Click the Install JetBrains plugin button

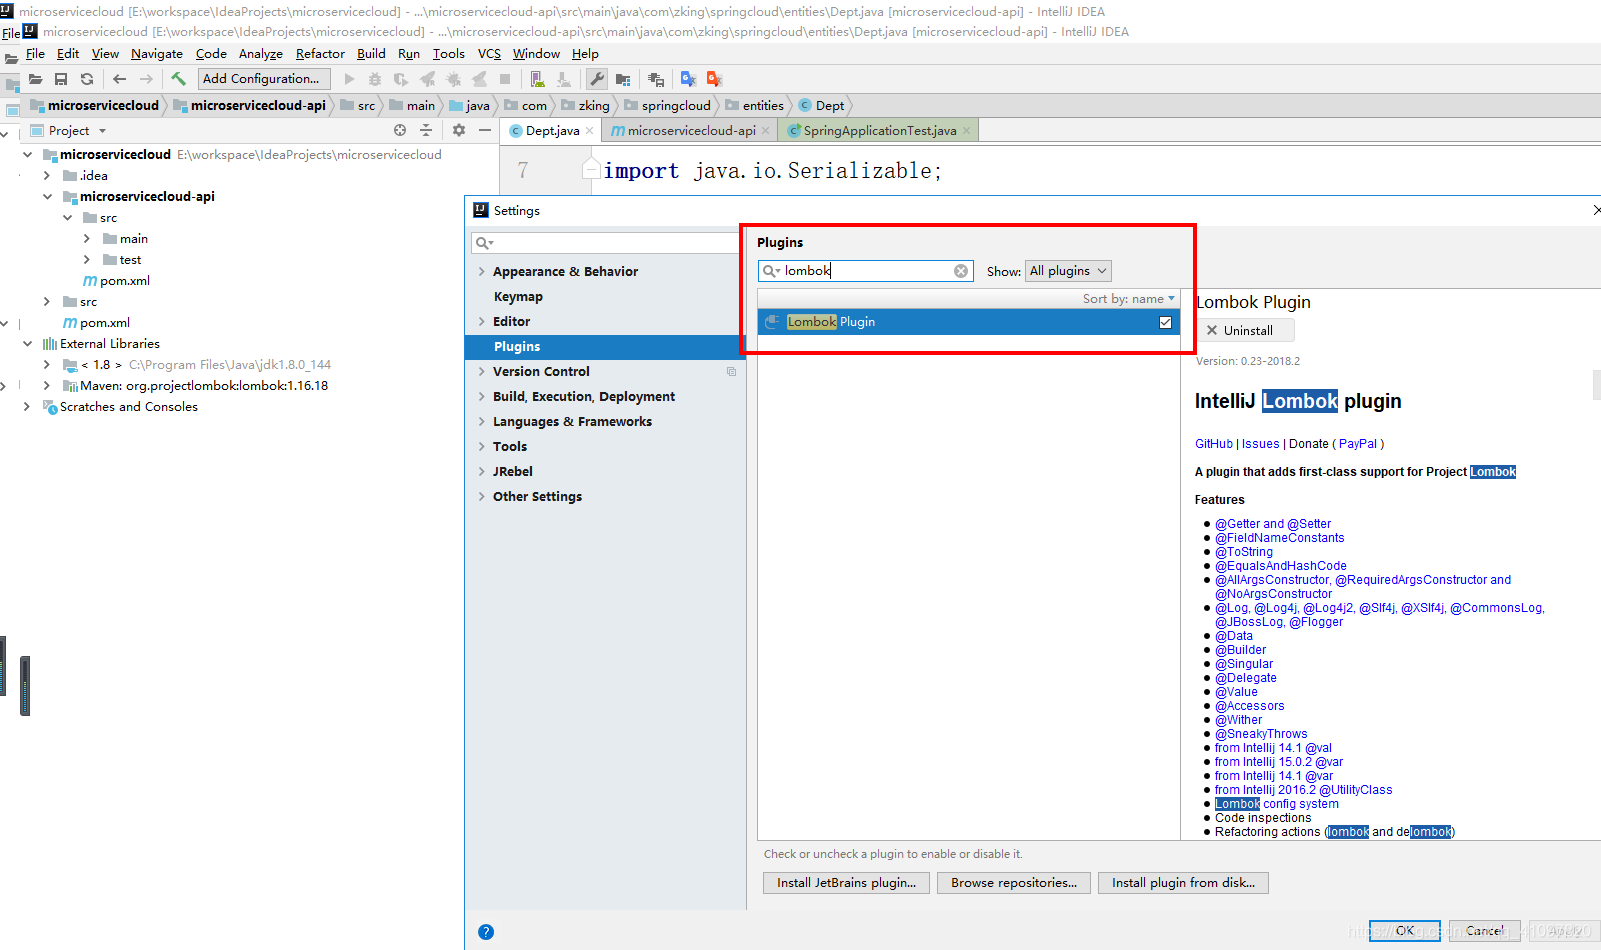(846, 883)
